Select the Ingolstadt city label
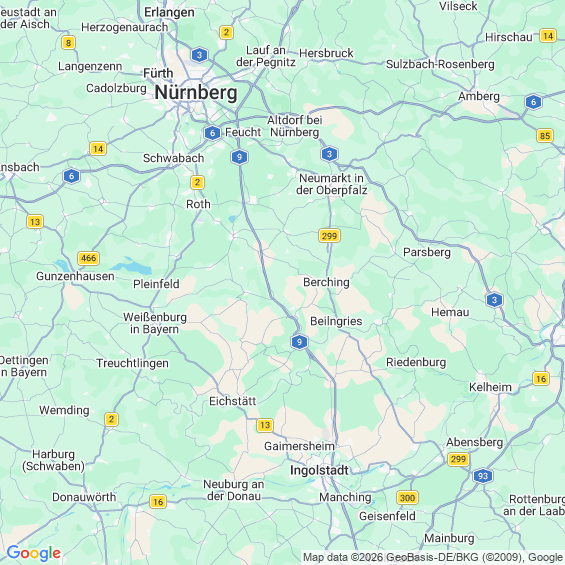Image resolution: width=565 pixels, height=565 pixels. coord(319,470)
